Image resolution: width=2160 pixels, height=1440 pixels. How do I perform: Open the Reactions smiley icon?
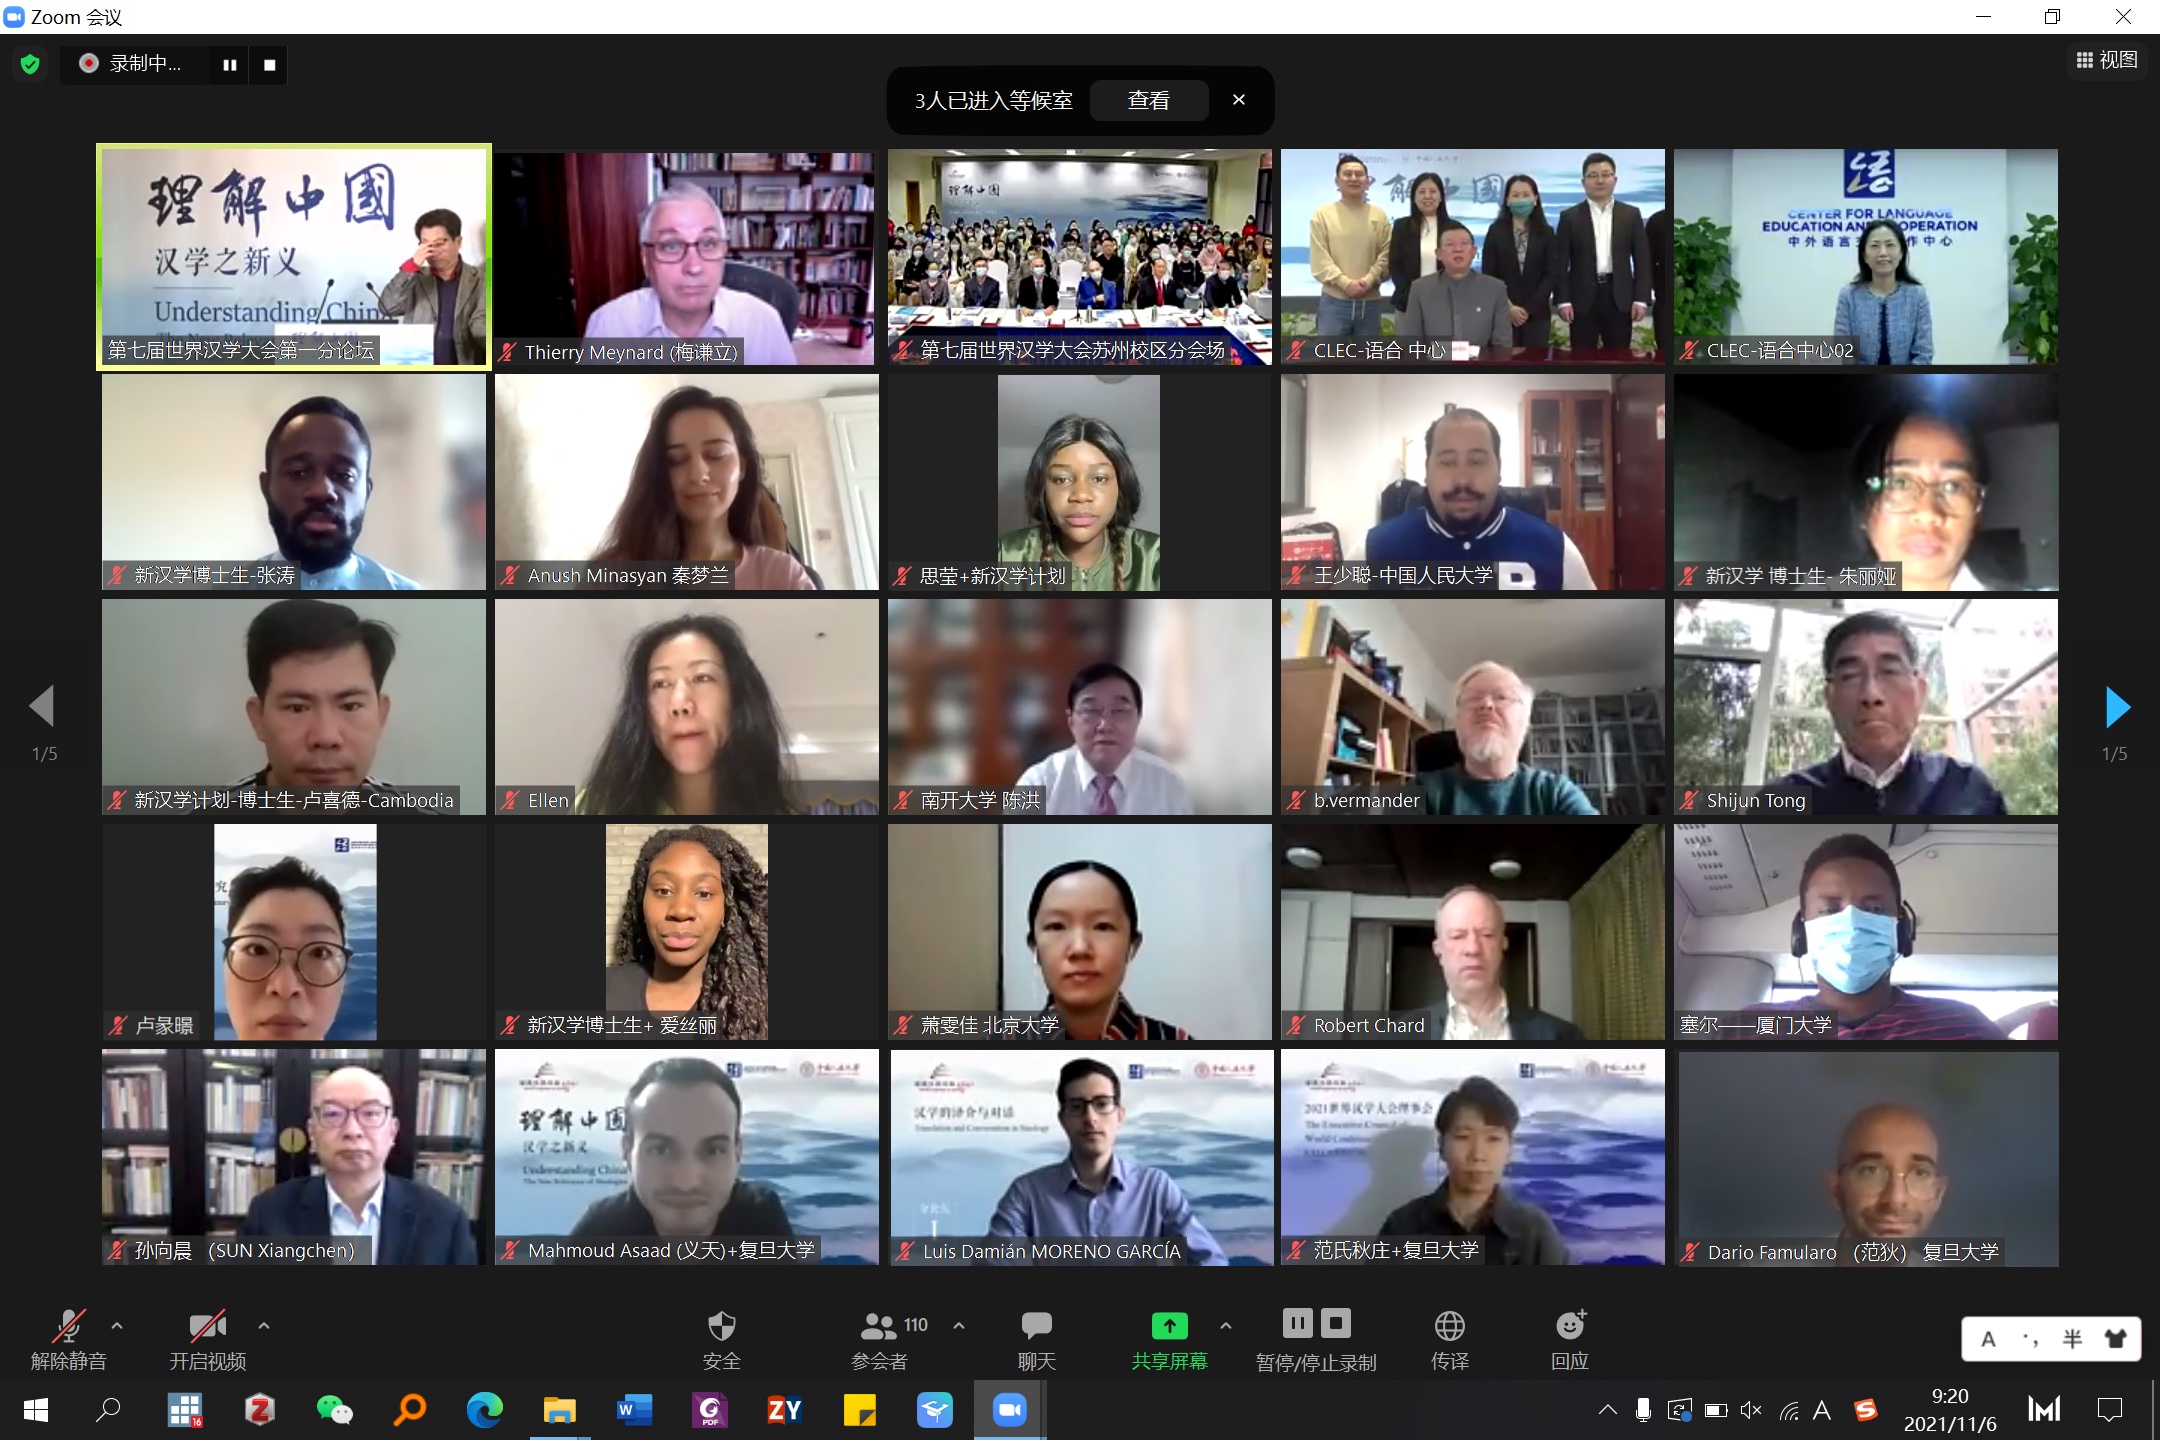point(1570,1327)
